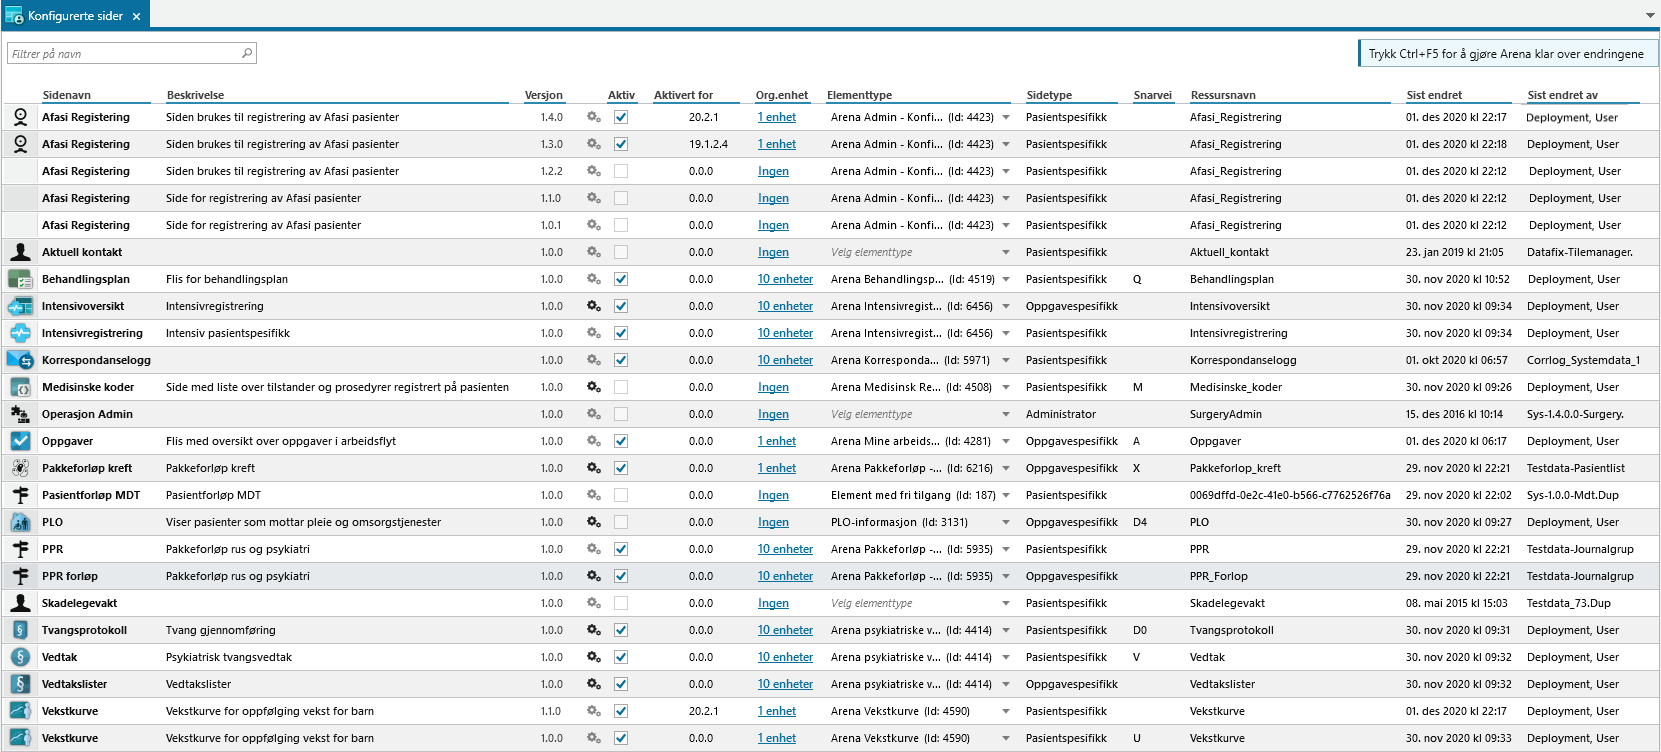Open settings gears for Intensivoversikt row

click(594, 306)
